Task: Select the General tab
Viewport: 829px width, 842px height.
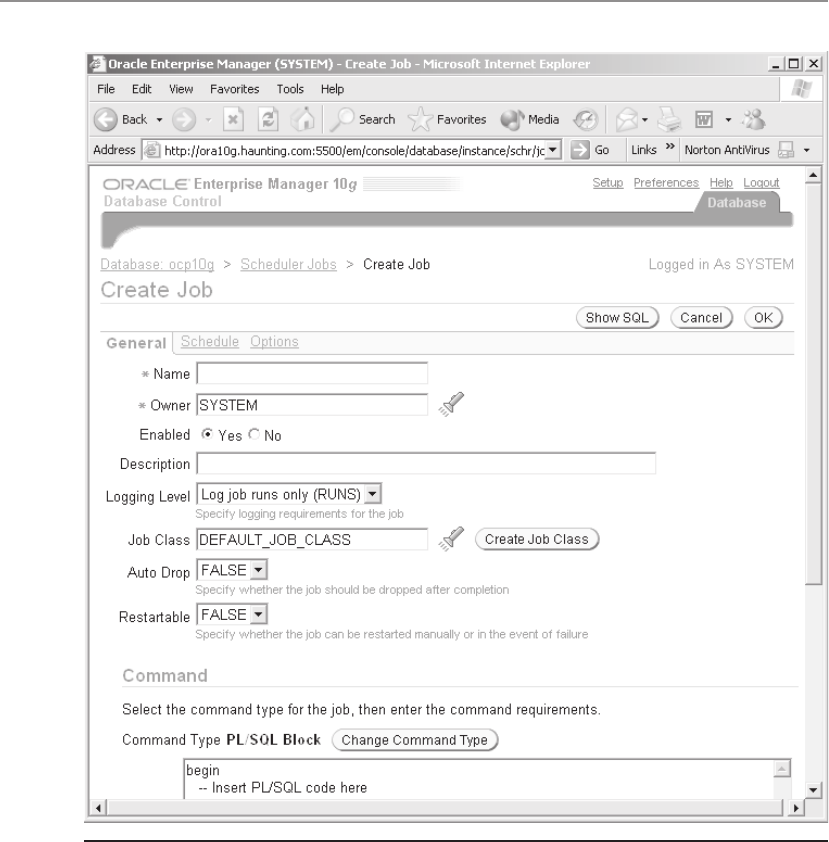Action: tap(136, 343)
